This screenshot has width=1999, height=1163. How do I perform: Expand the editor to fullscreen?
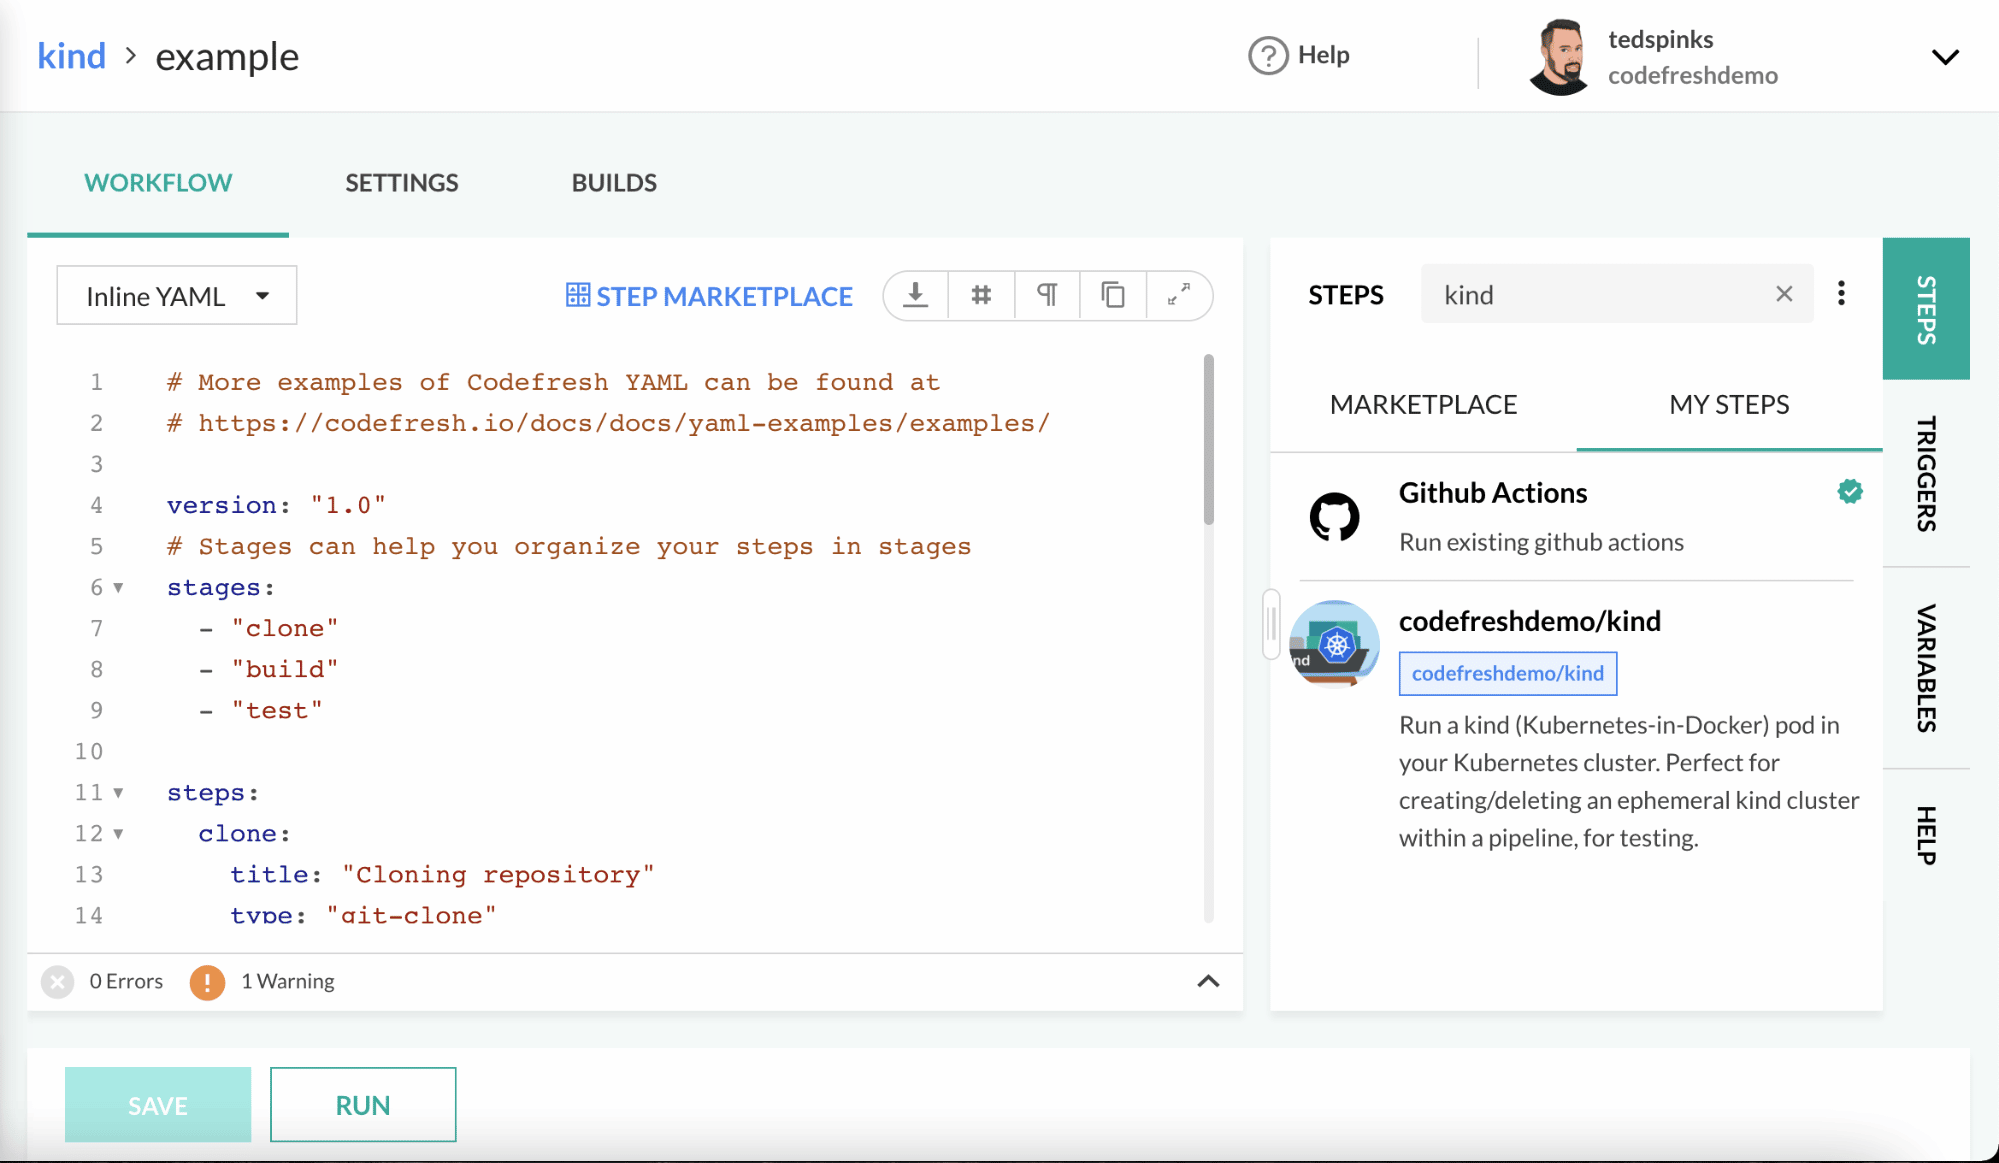pos(1179,295)
